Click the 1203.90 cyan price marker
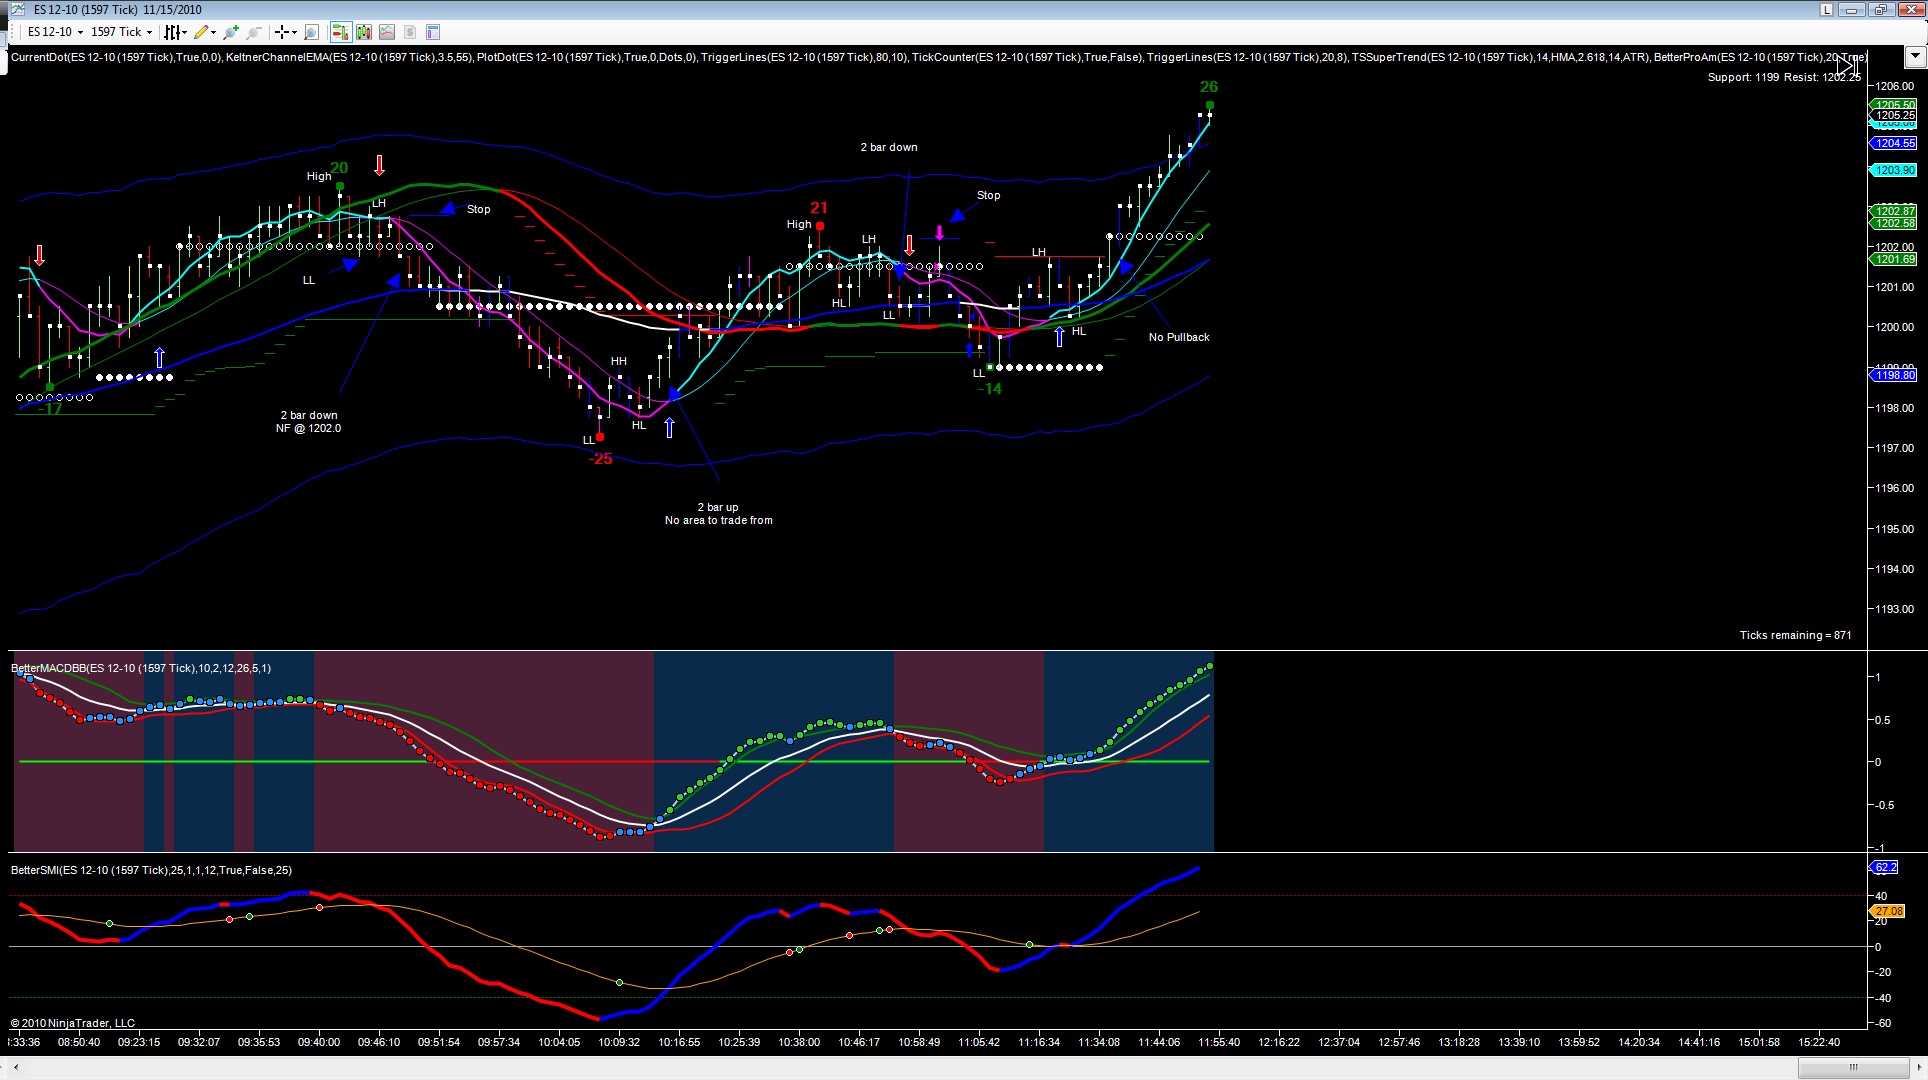This screenshot has width=1928, height=1080. pyautogui.click(x=1895, y=170)
